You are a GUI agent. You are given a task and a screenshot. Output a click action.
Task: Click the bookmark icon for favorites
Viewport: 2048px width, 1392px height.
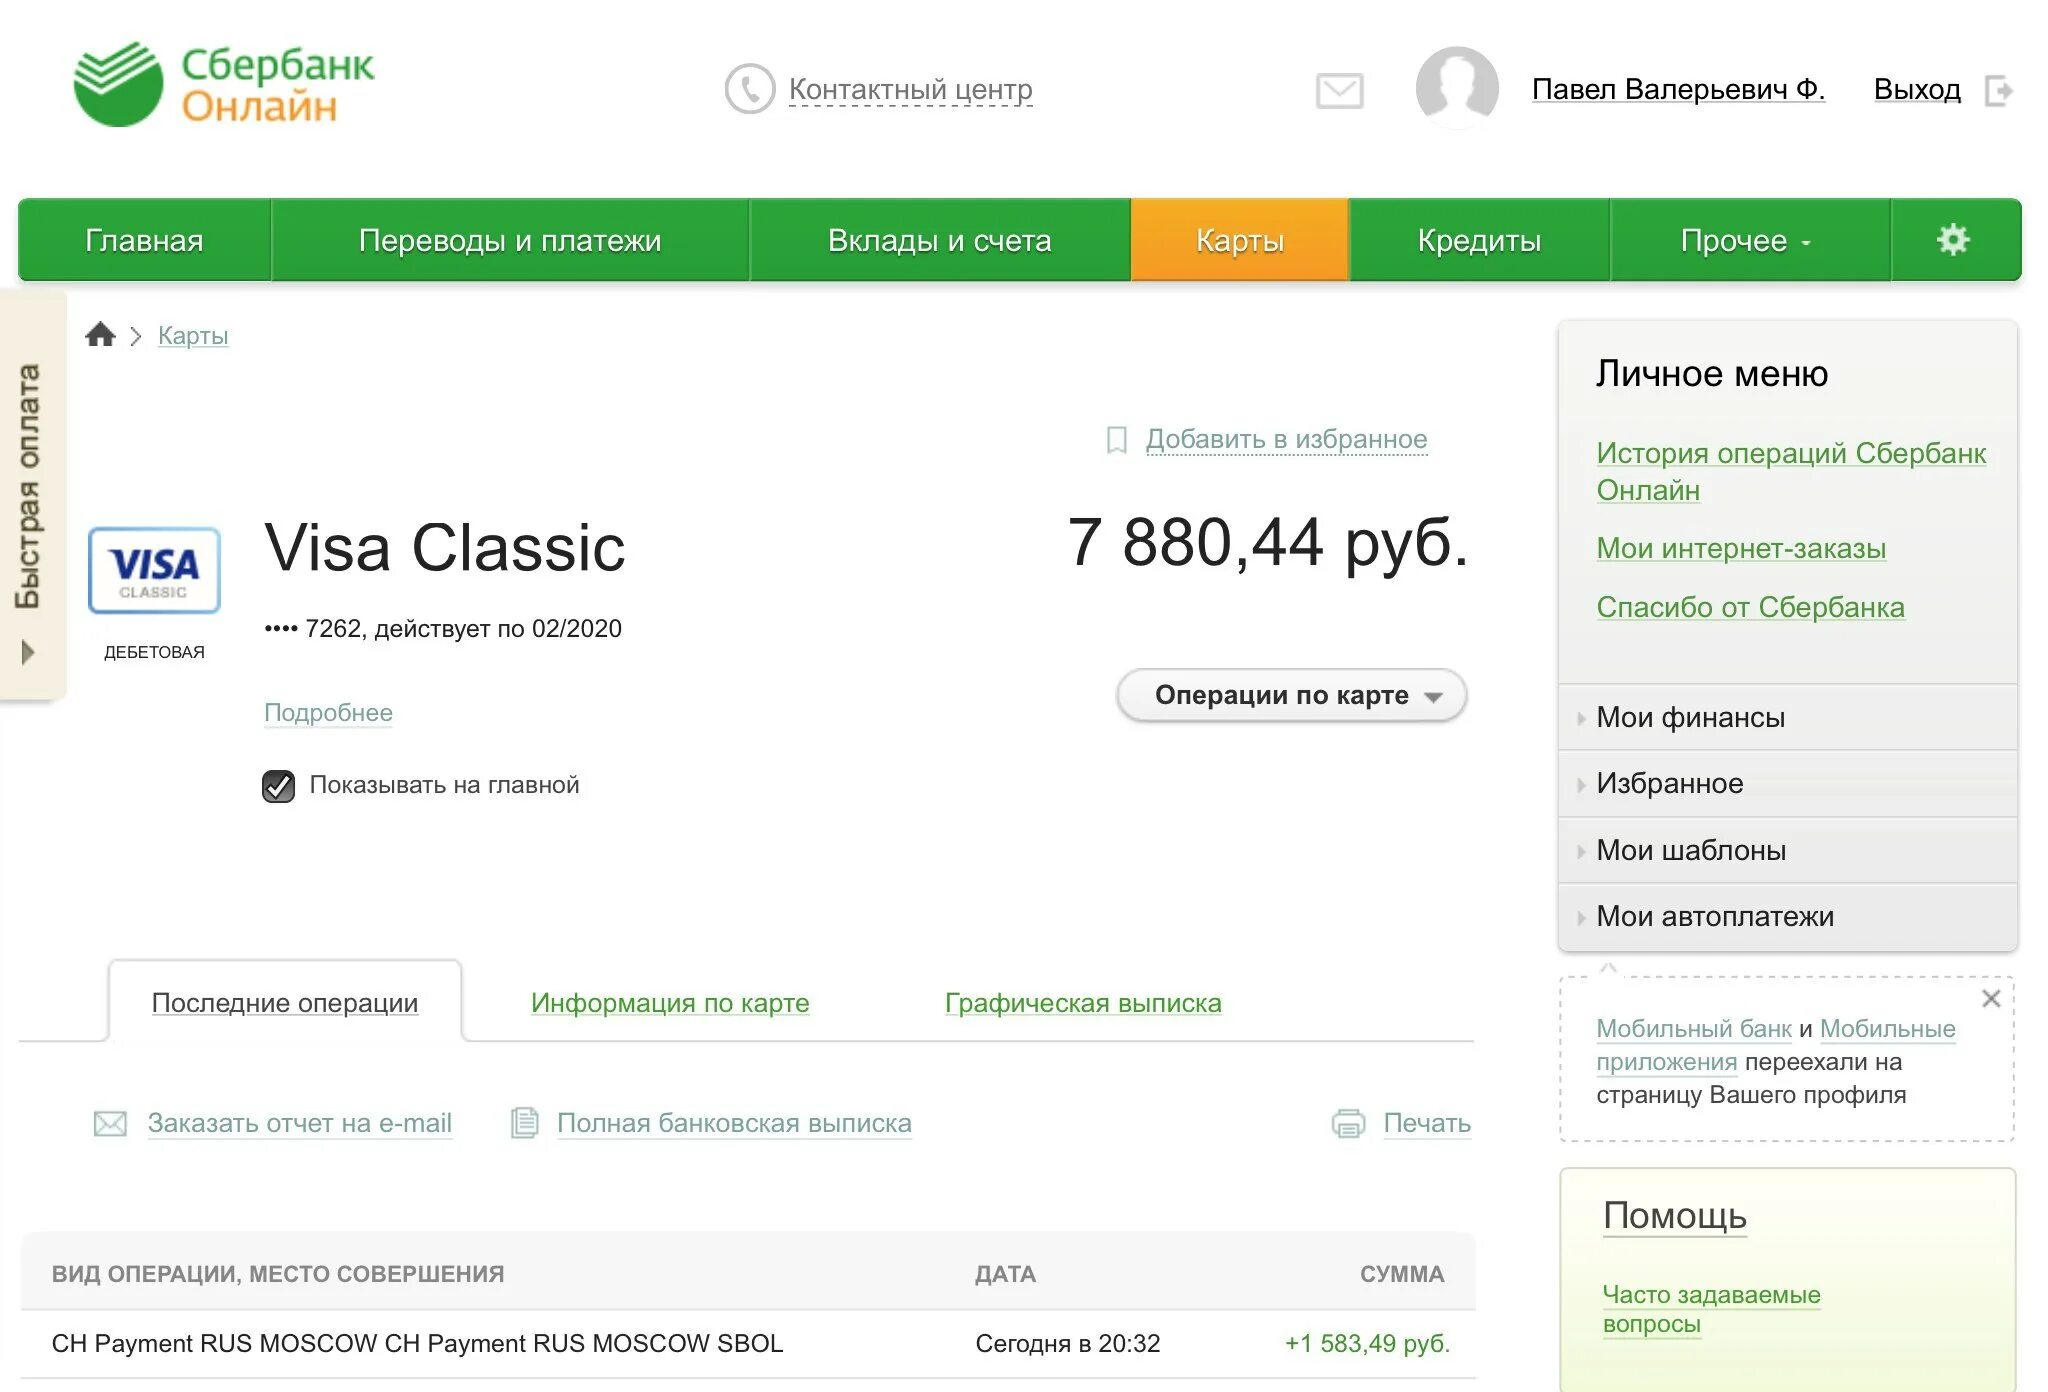click(x=1116, y=440)
